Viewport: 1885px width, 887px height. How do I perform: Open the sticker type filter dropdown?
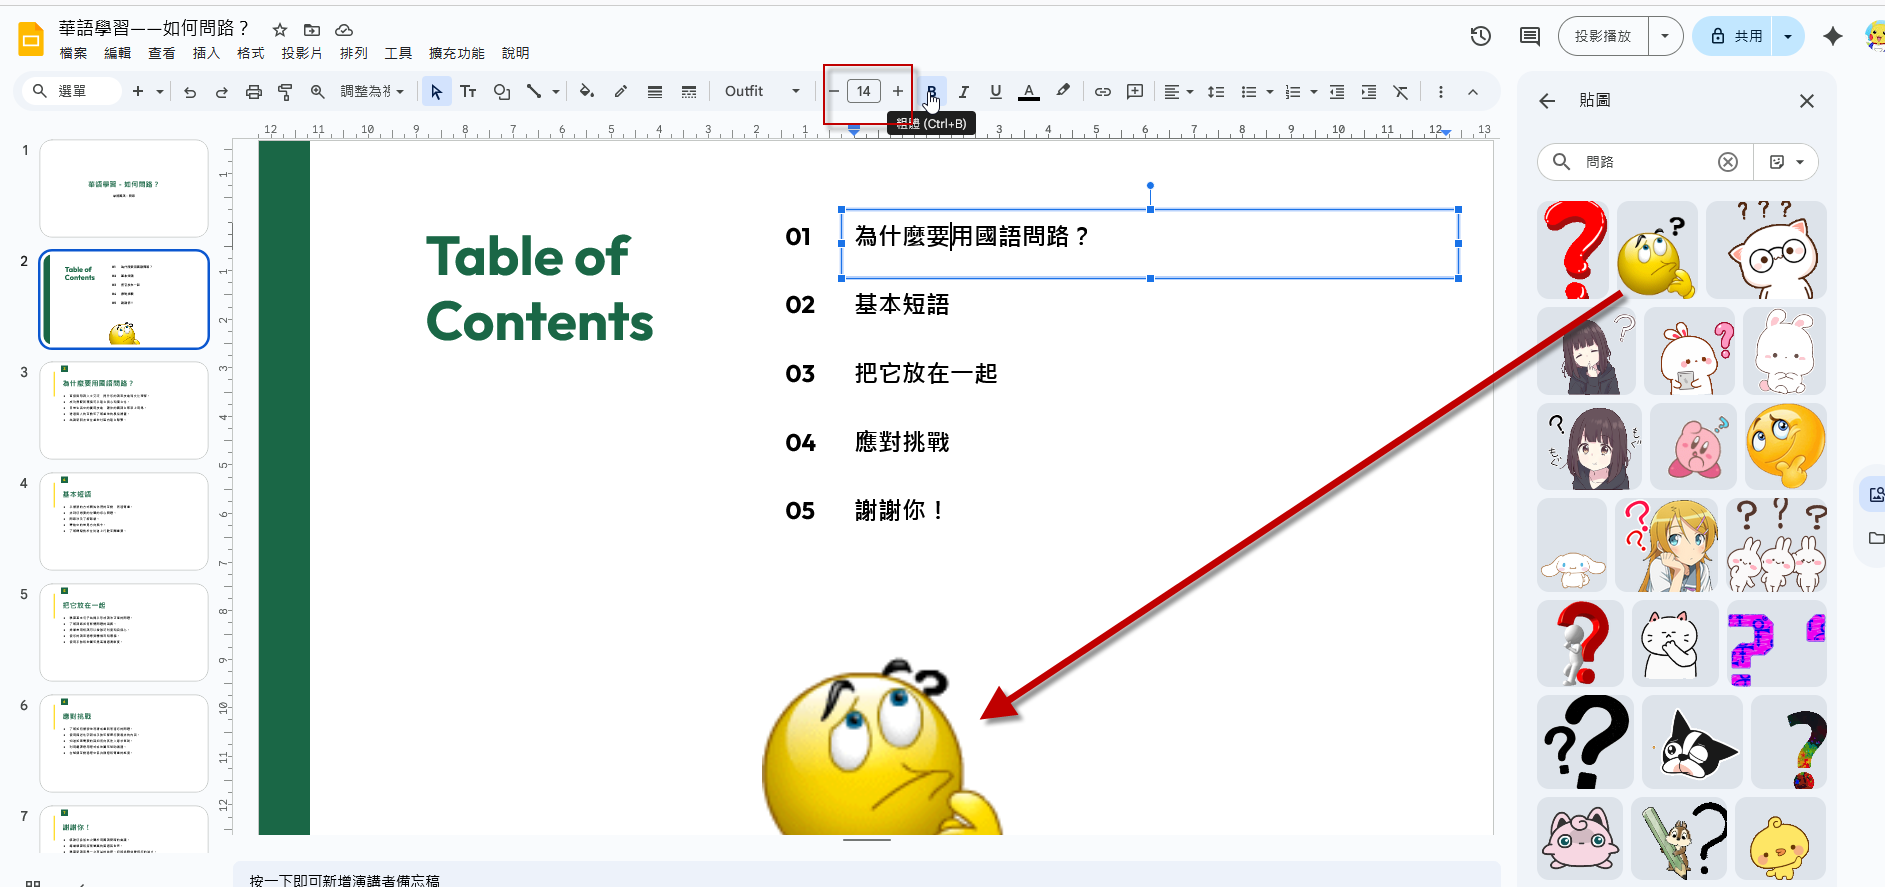[x=1787, y=162]
